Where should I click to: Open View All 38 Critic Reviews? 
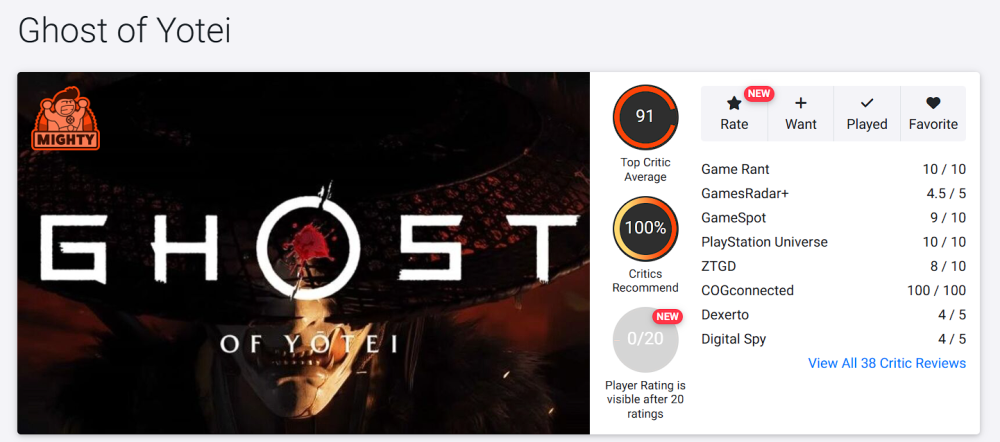(x=886, y=363)
